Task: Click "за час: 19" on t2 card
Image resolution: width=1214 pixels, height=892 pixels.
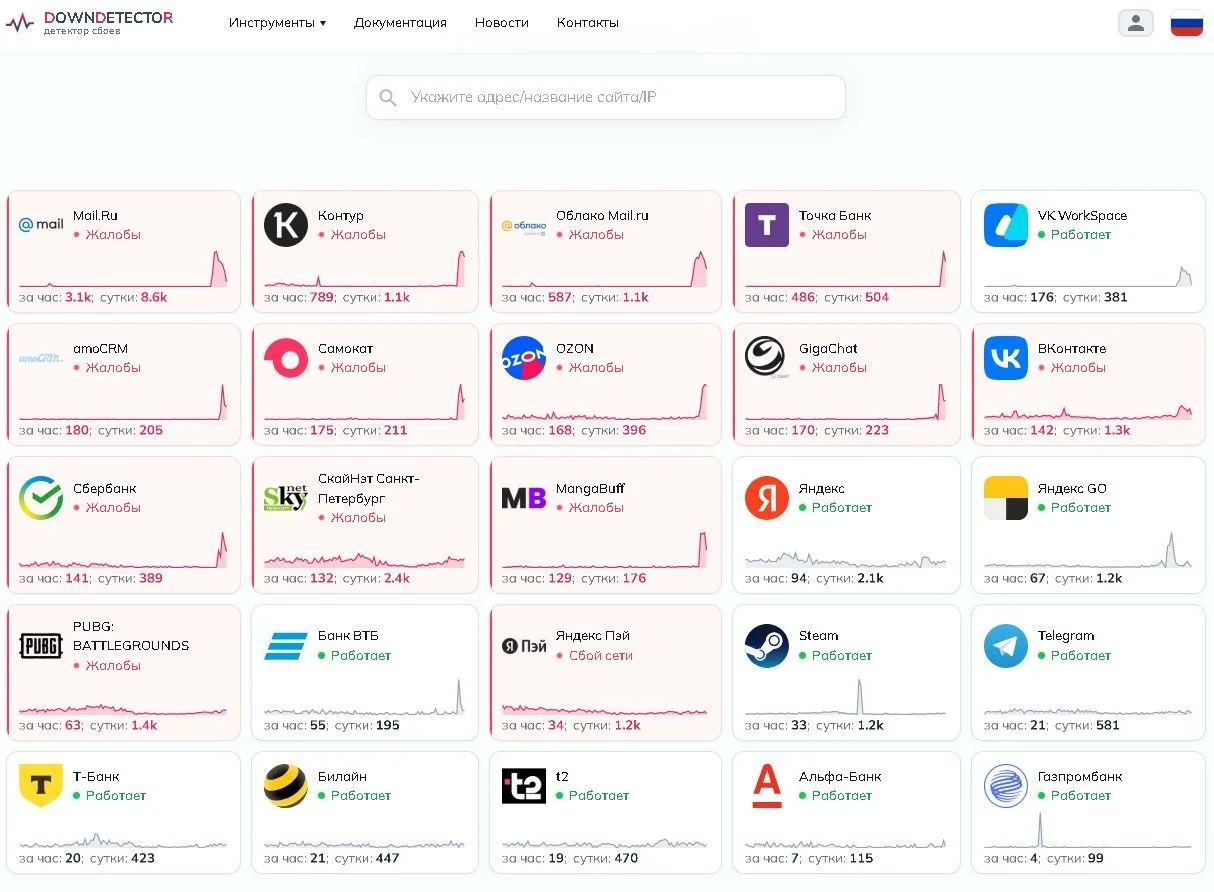Action: coord(533,858)
